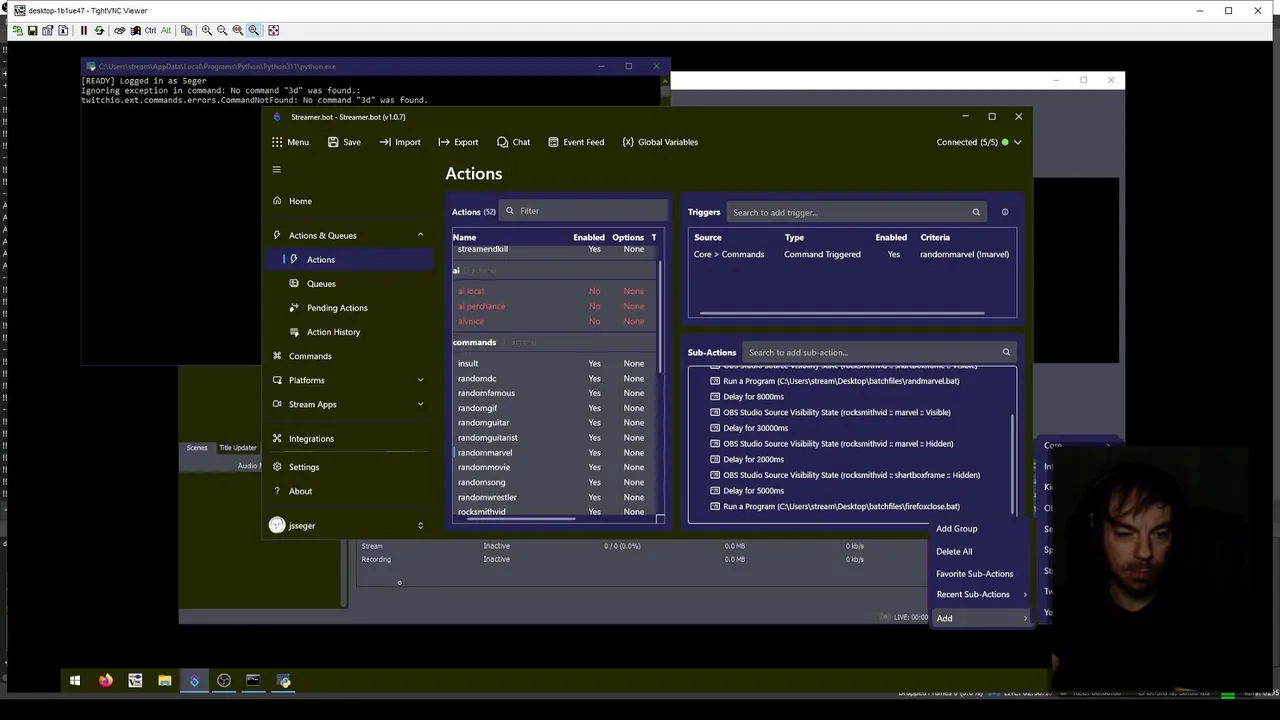Pause the TightVNC session

tap(83, 31)
